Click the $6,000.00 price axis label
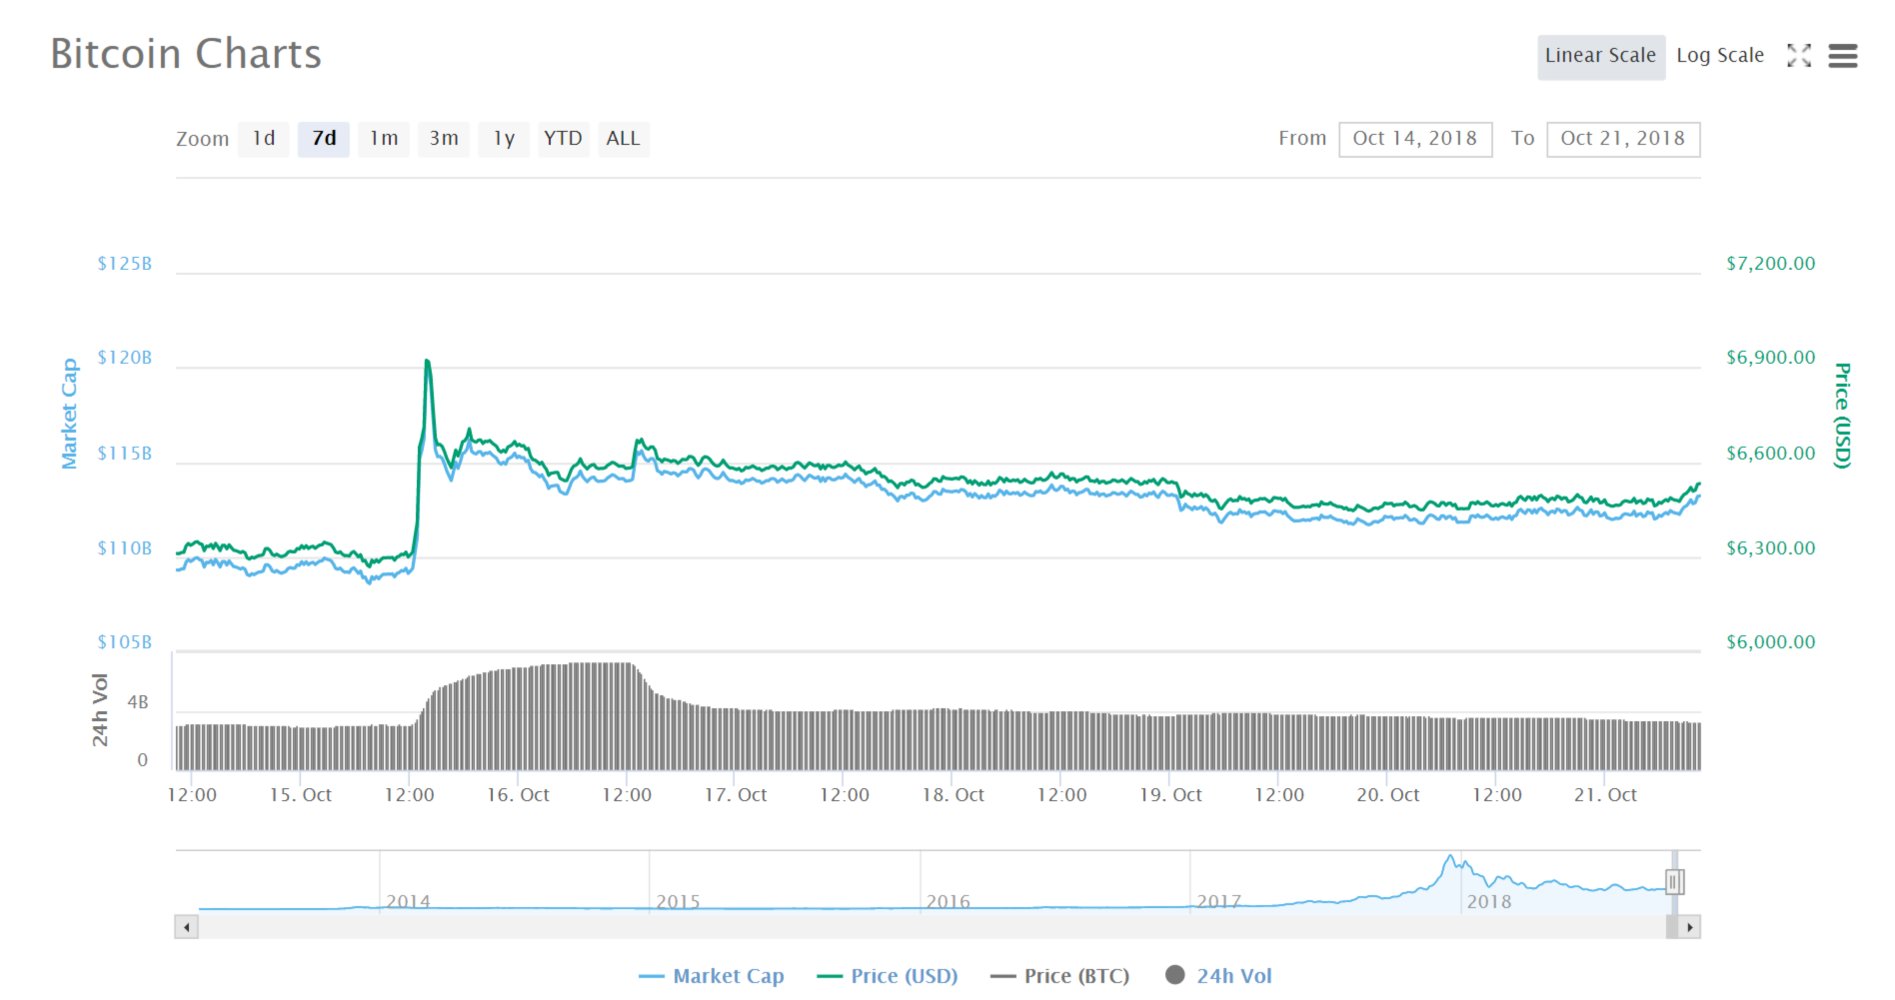The height and width of the screenshot is (1000, 1895). pos(1770,642)
